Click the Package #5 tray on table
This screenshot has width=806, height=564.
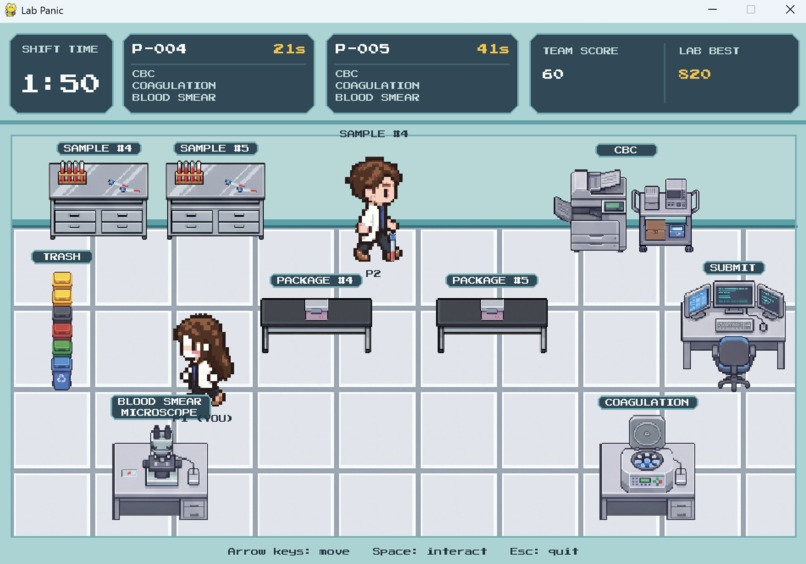click(x=492, y=310)
